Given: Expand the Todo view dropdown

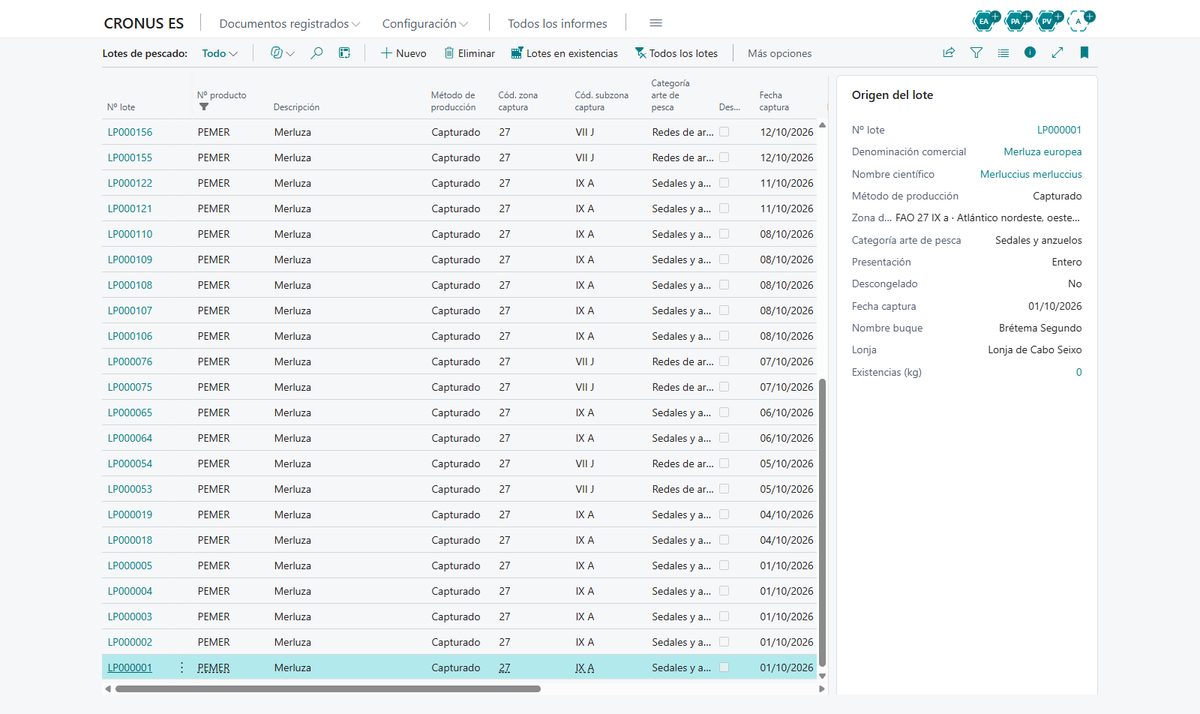Looking at the screenshot, I should [x=220, y=53].
